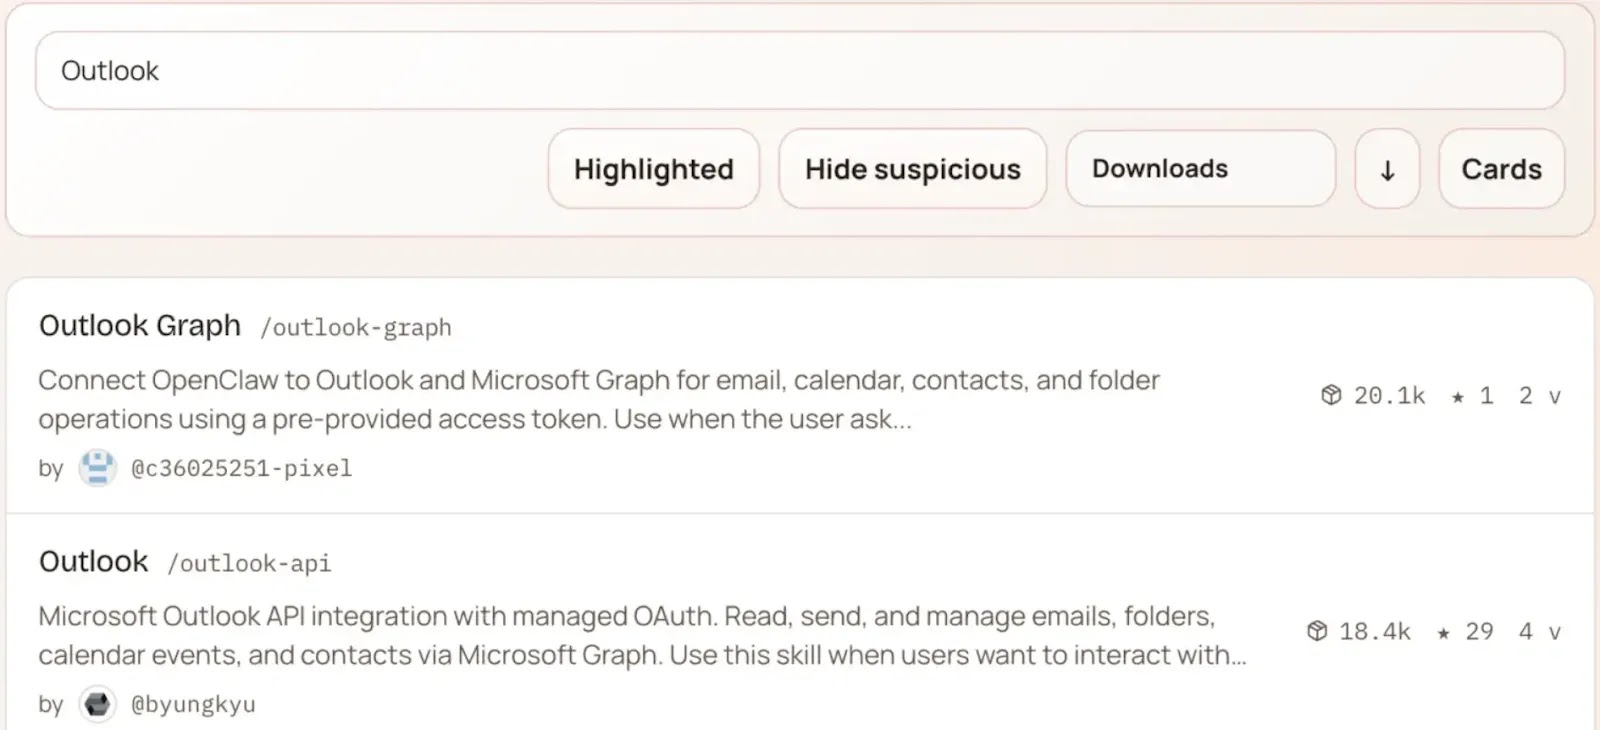
Task: Click the download box icon showing 20.1k
Action: coord(1331,395)
